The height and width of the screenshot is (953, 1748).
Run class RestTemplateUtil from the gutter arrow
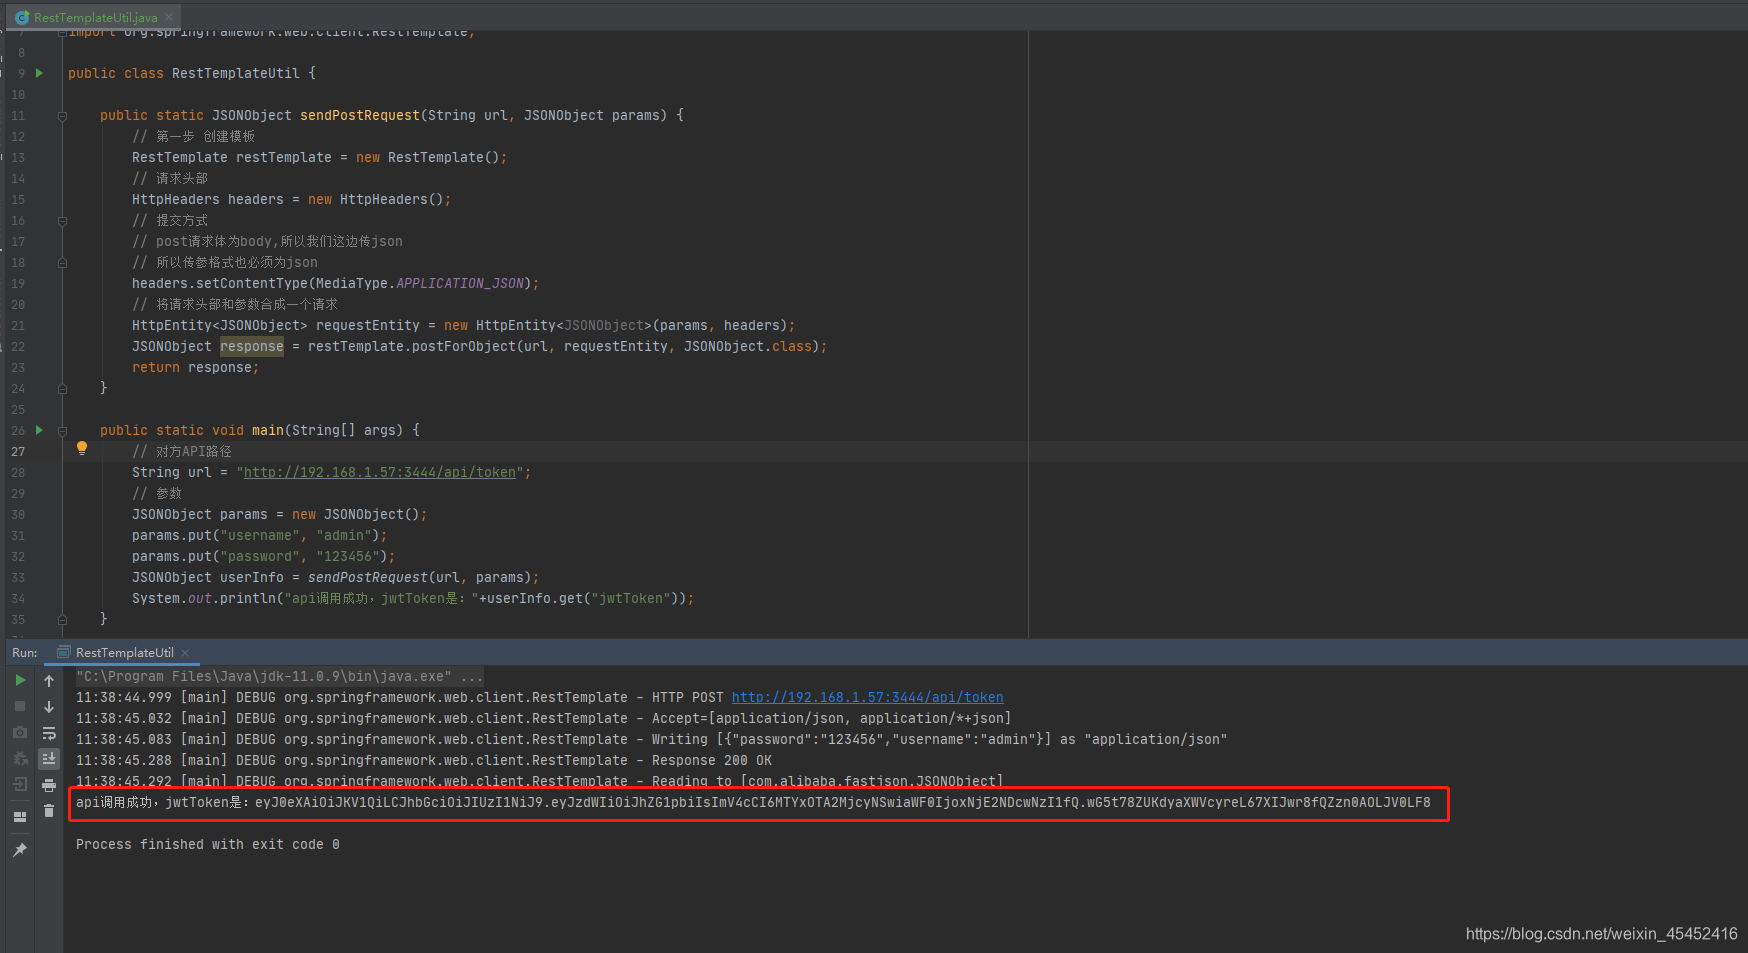pos(40,73)
